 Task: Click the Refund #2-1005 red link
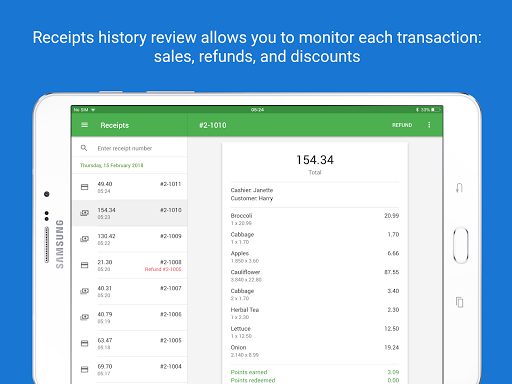[x=163, y=269]
